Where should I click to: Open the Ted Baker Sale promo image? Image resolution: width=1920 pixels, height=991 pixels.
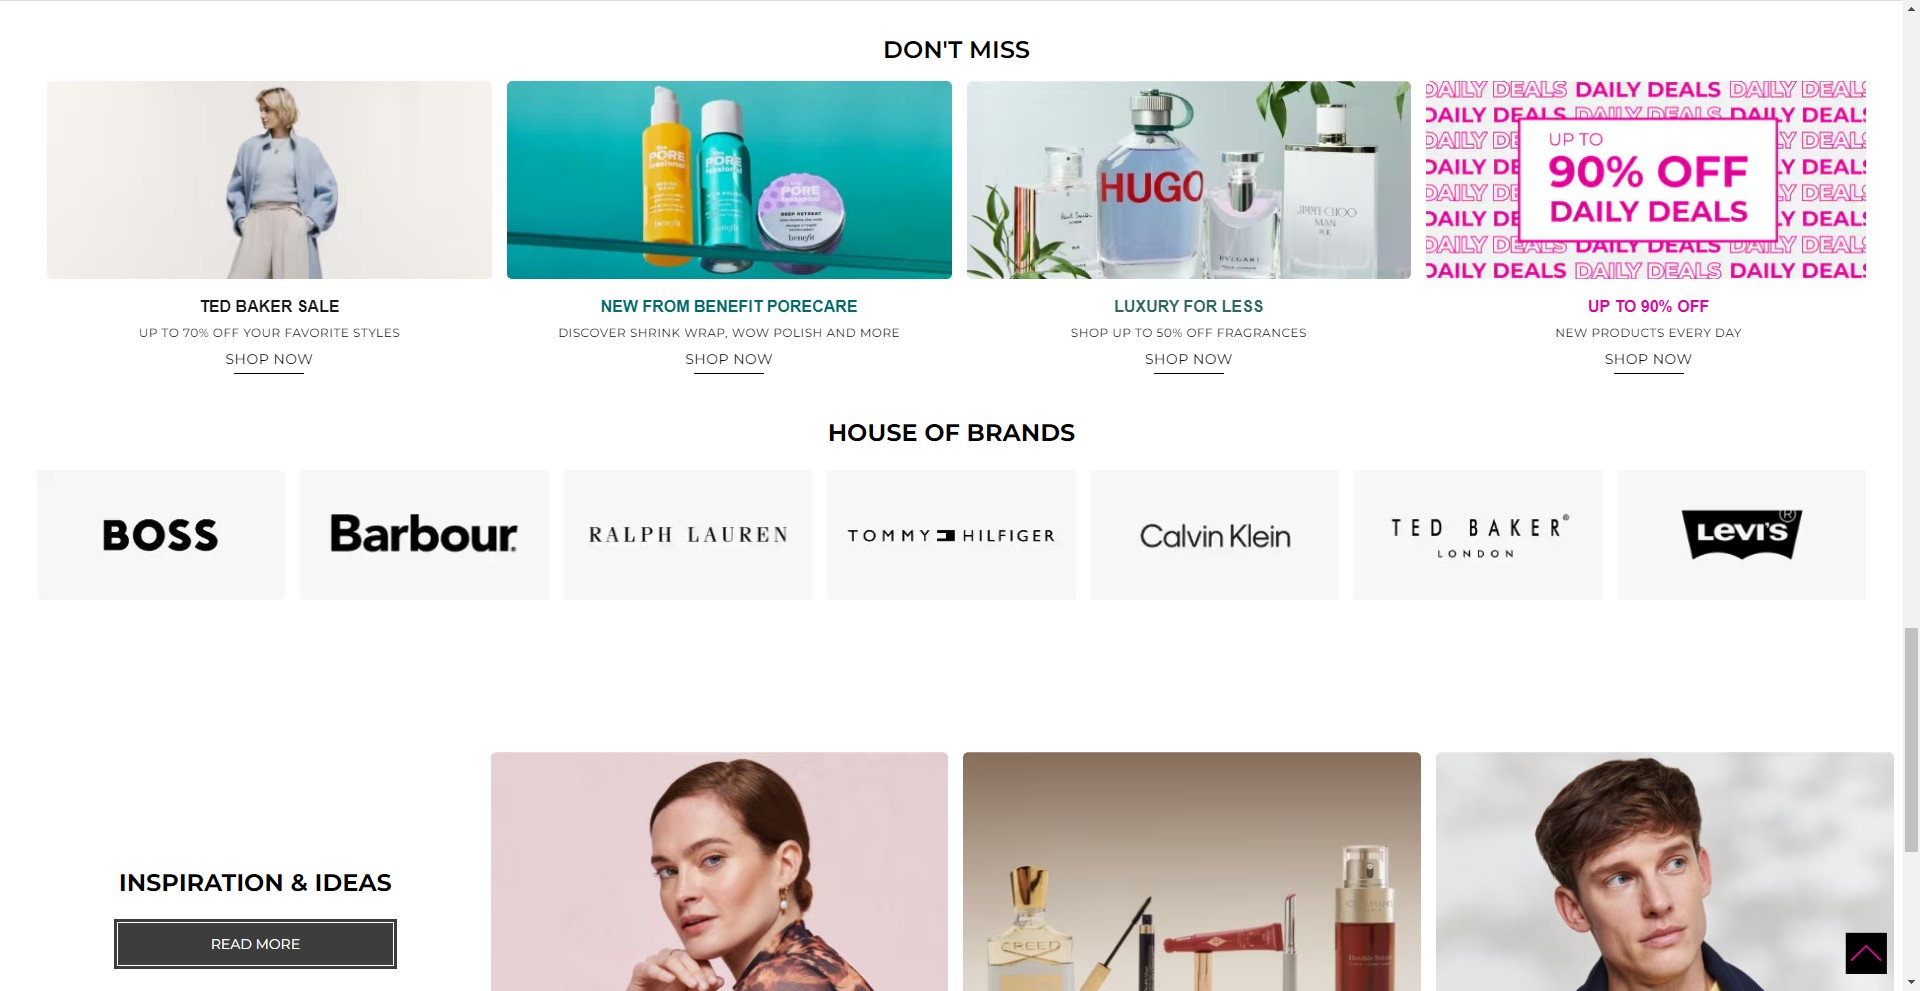(269, 180)
